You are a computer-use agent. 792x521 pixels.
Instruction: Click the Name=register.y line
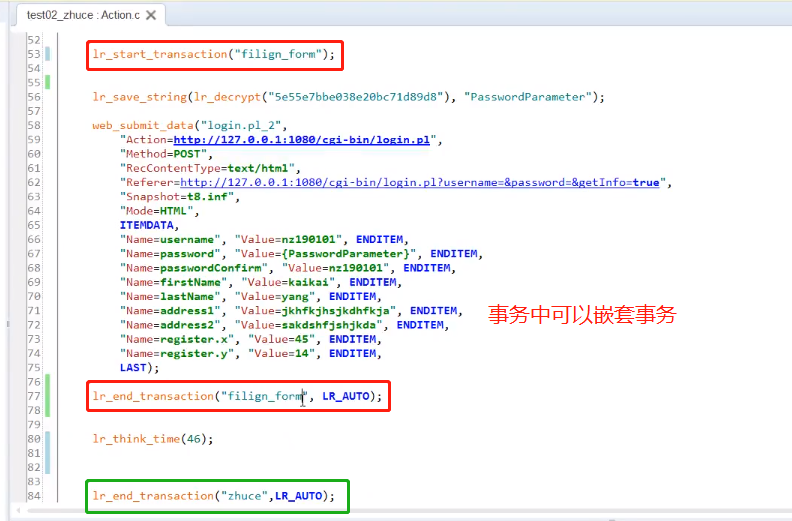[251, 353]
